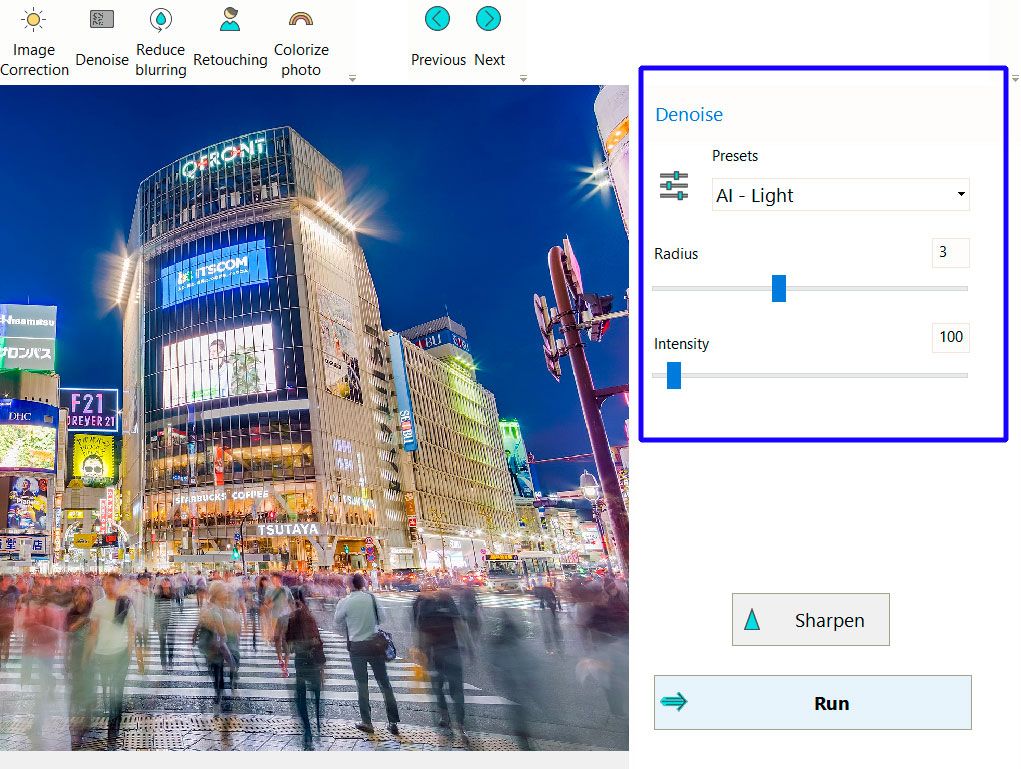
Task: Click the green arrow icon on Run
Action: [672, 702]
